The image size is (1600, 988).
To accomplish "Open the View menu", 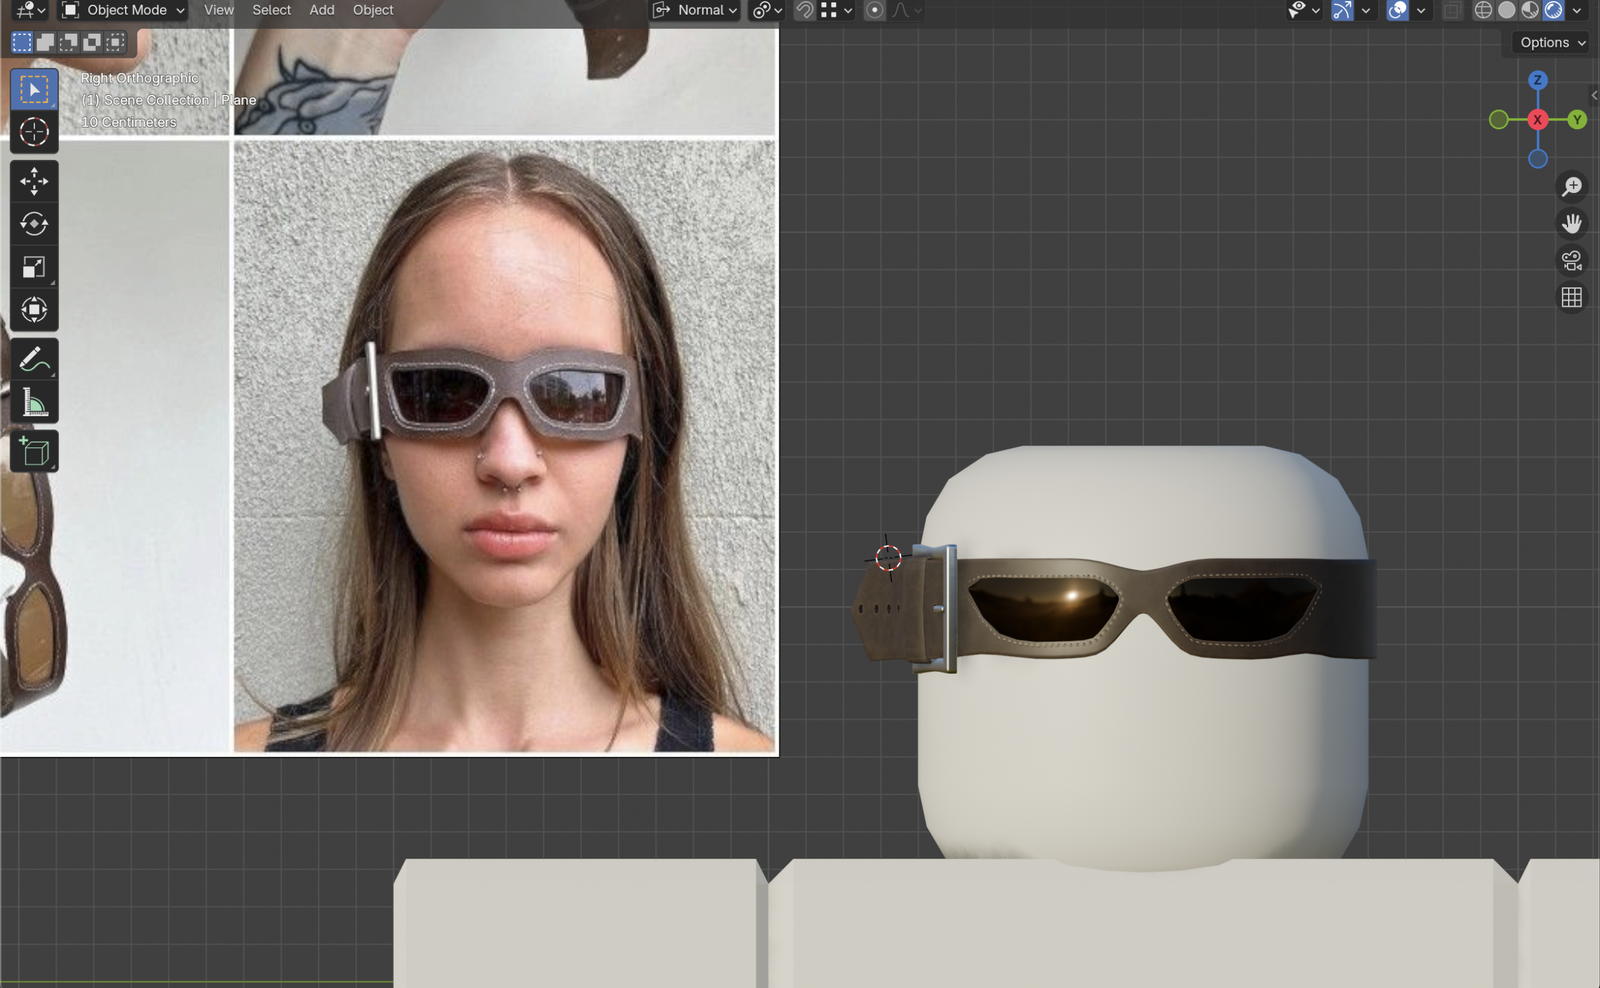I will click(x=219, y=10).
